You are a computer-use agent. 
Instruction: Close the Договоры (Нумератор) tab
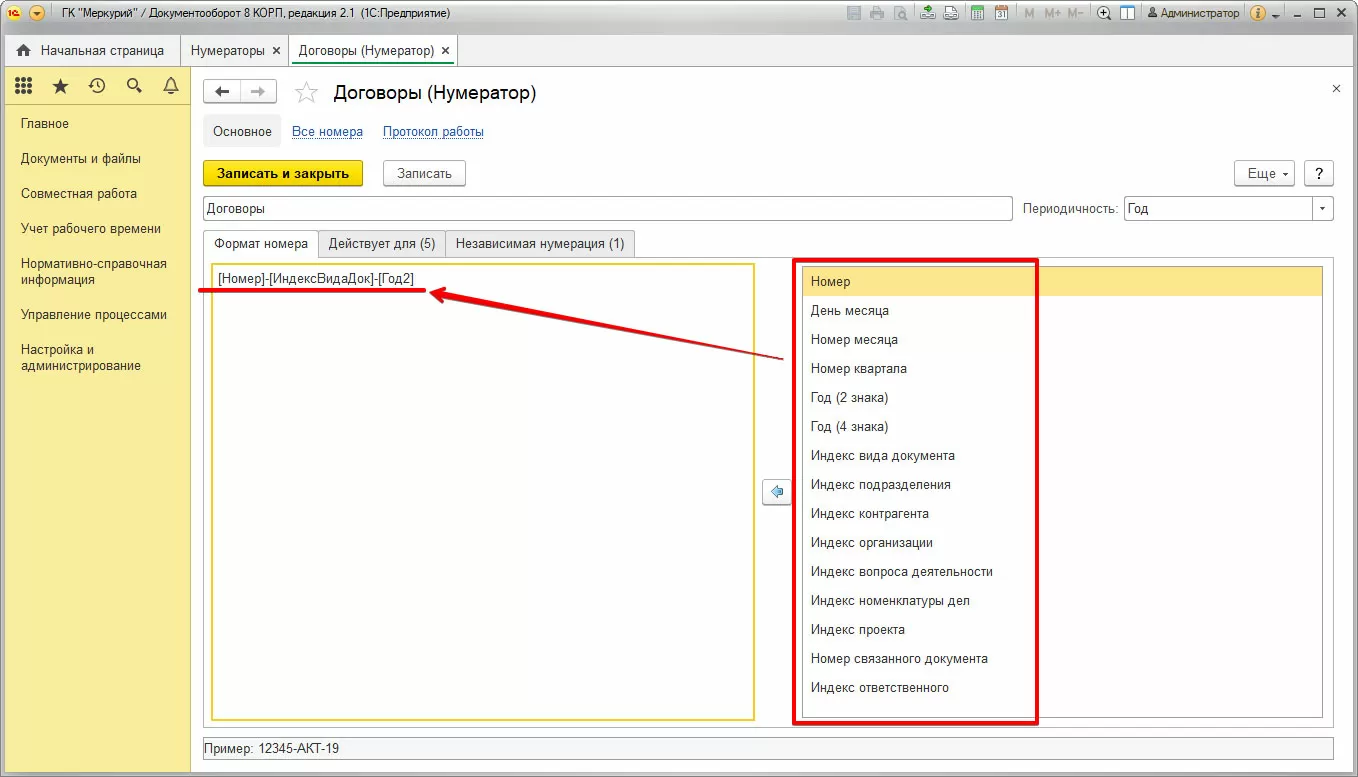coord(445,50)
